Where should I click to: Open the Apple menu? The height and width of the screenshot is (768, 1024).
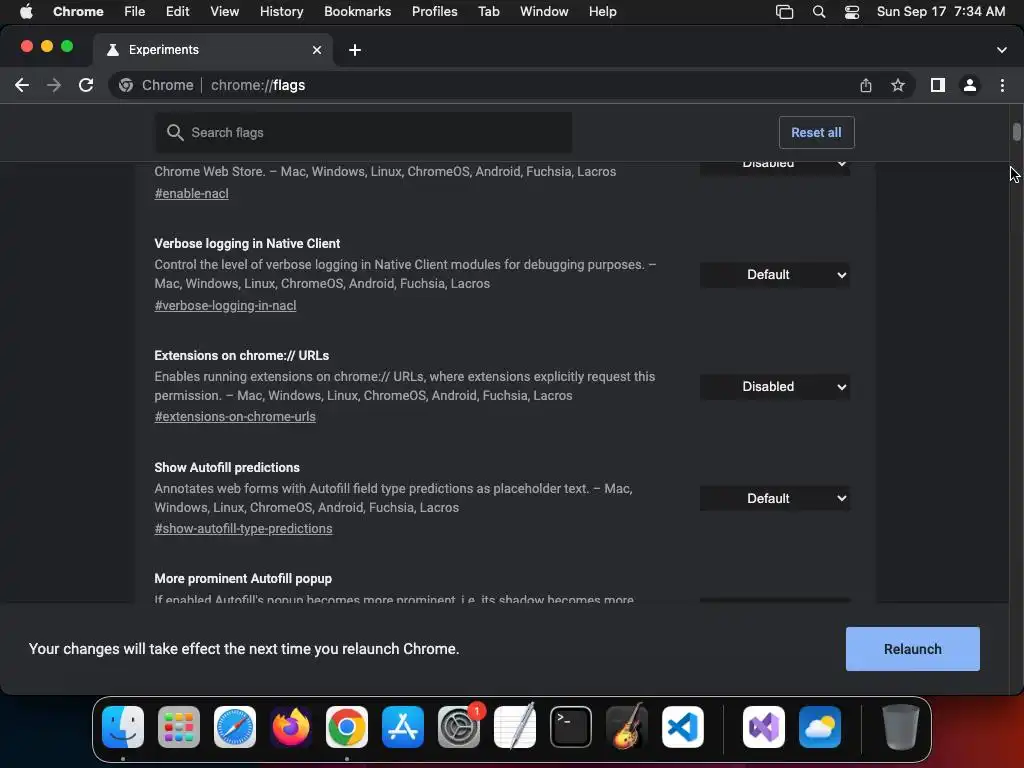26,12
